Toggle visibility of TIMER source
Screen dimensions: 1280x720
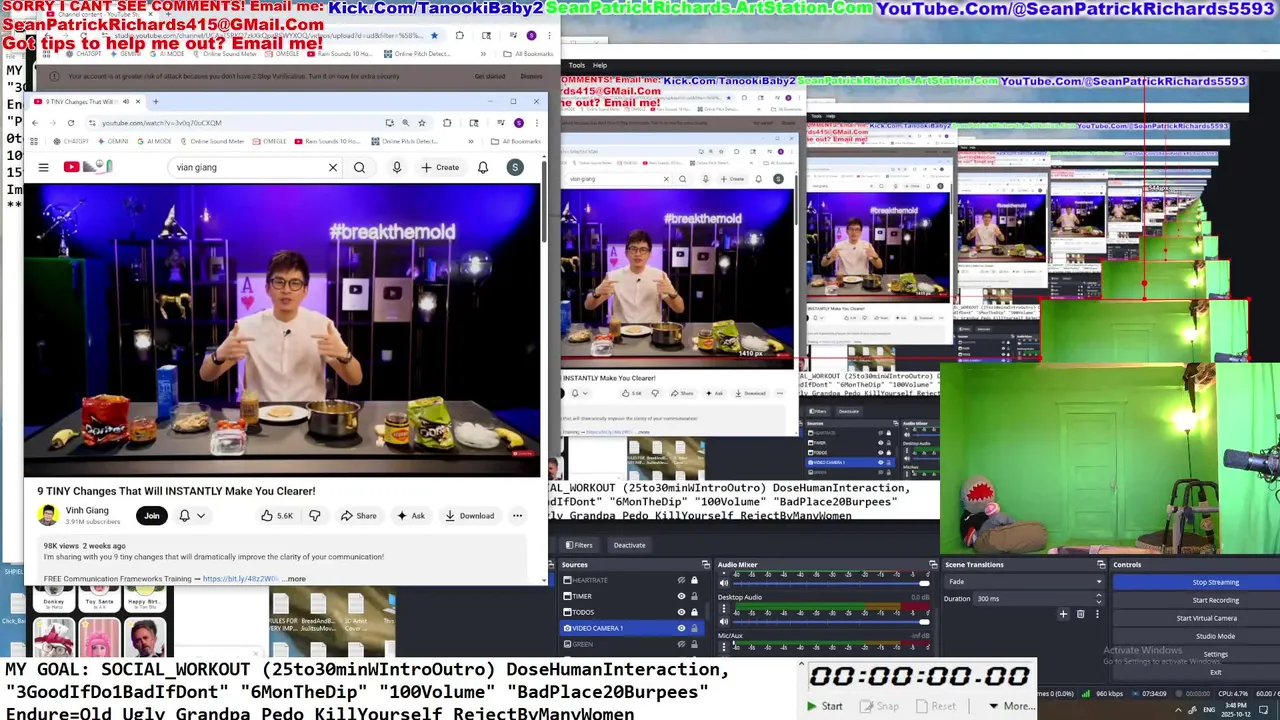pyautogui.click(x=681, y=596)
